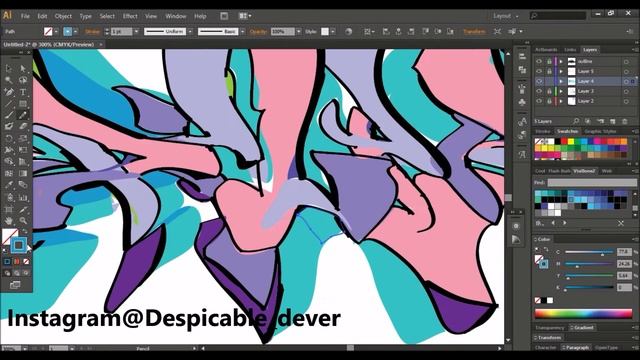Select the Paintbrush tool
This screenshot has width=640, height=360.
click(9, 115)
